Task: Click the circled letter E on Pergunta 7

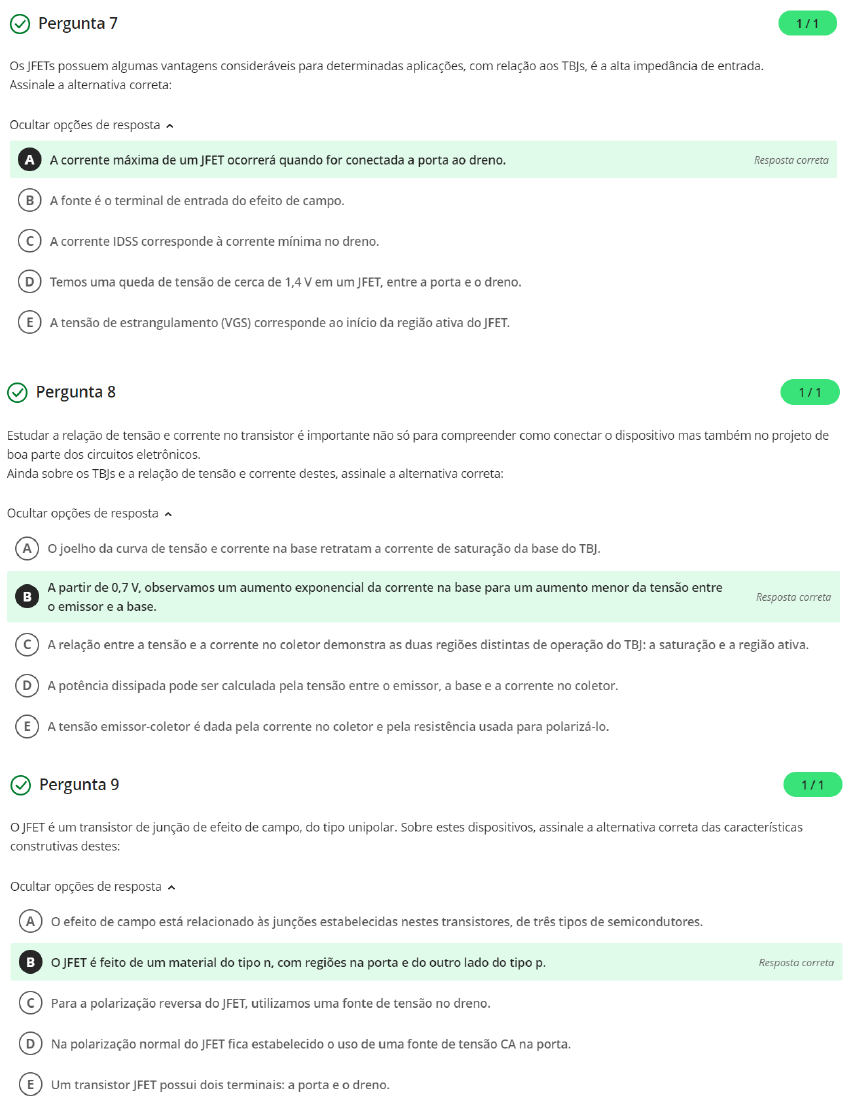Action: [x=28, y=322]
